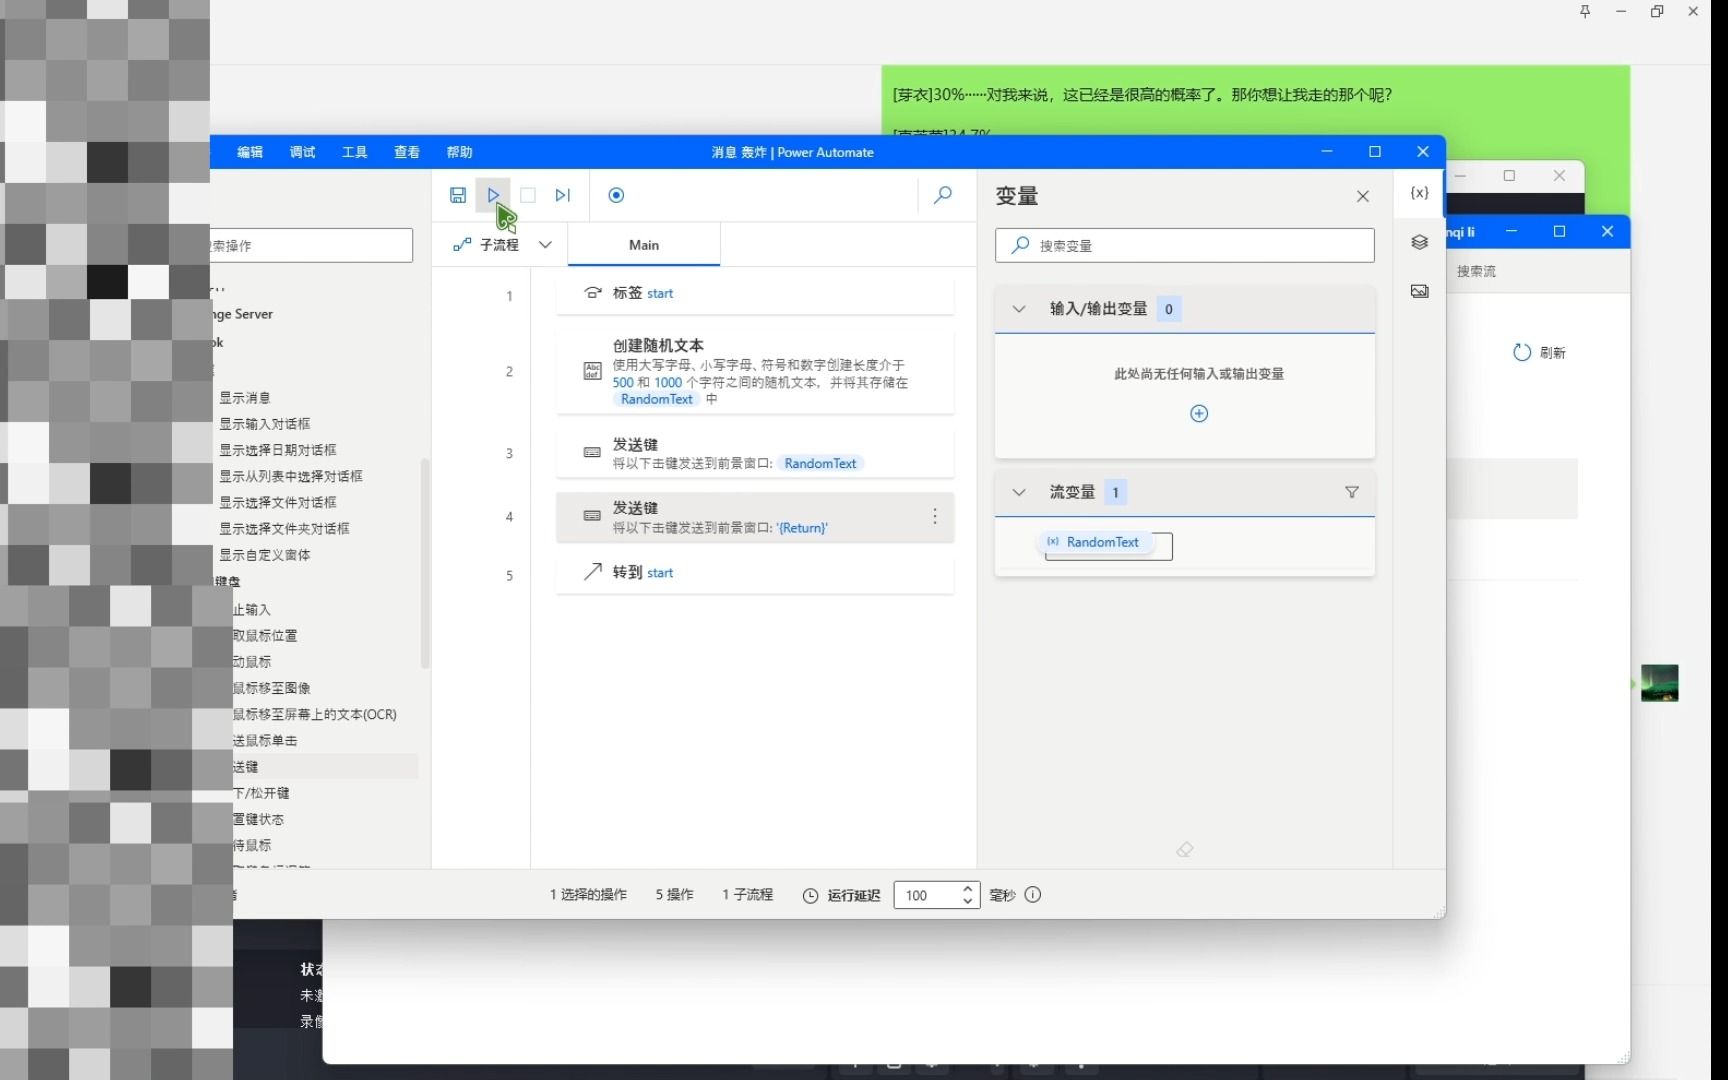1728x1080 pixels.
Task: Click the 搜索变量 search field
Action: click(1184, 245)
